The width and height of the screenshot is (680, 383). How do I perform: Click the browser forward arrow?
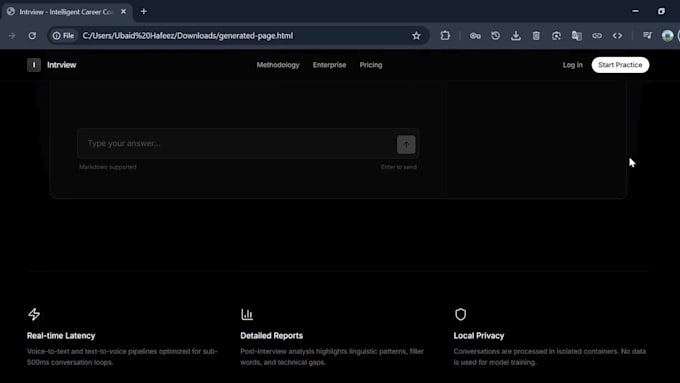(12, 36)
